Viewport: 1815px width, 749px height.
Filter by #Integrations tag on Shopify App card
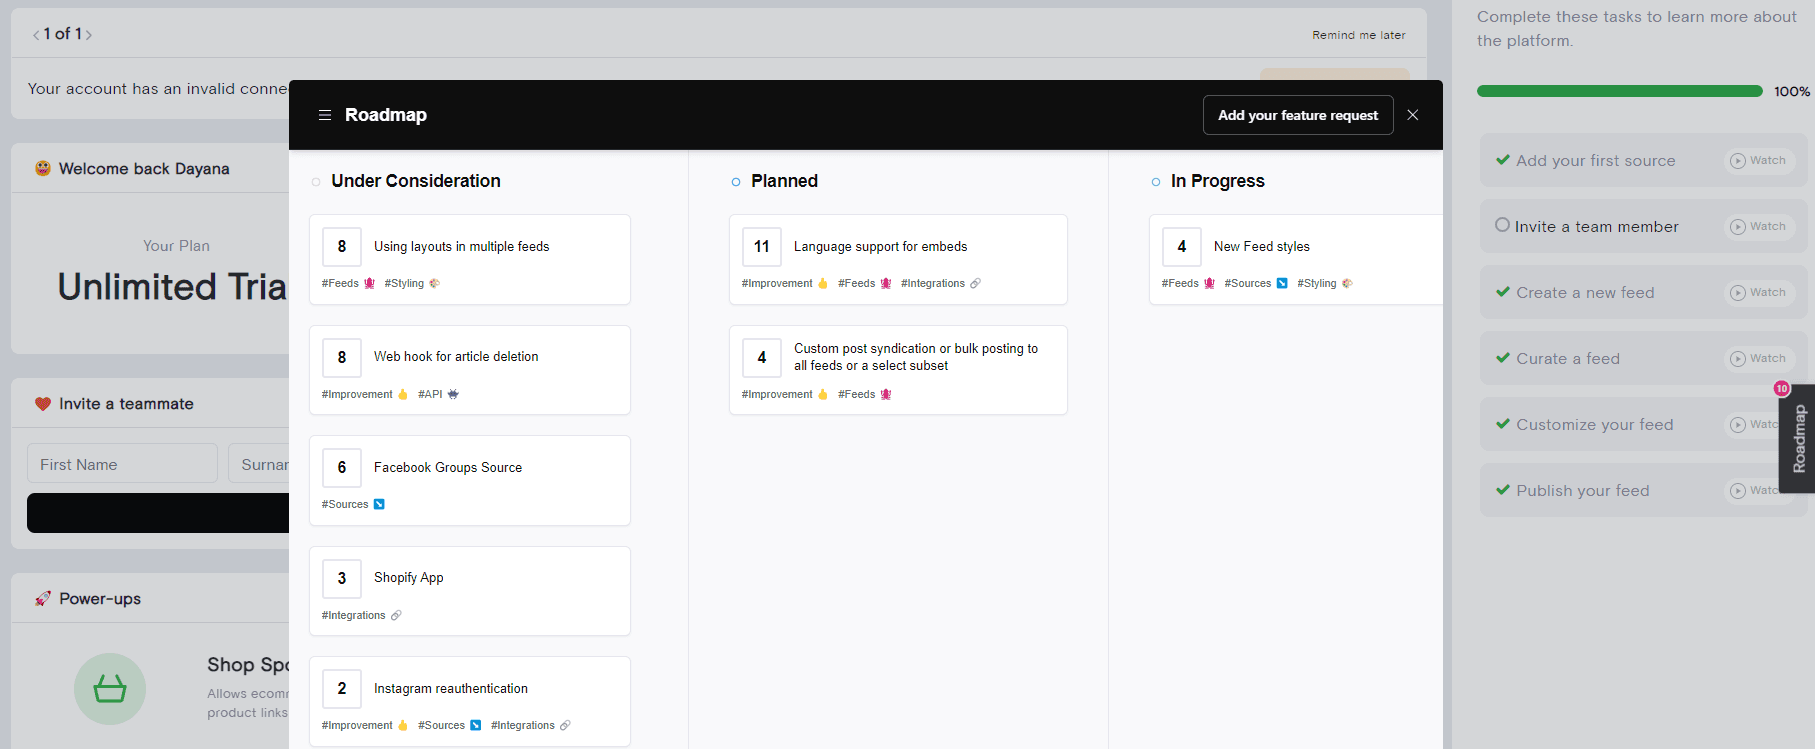[x=361, y=615]
